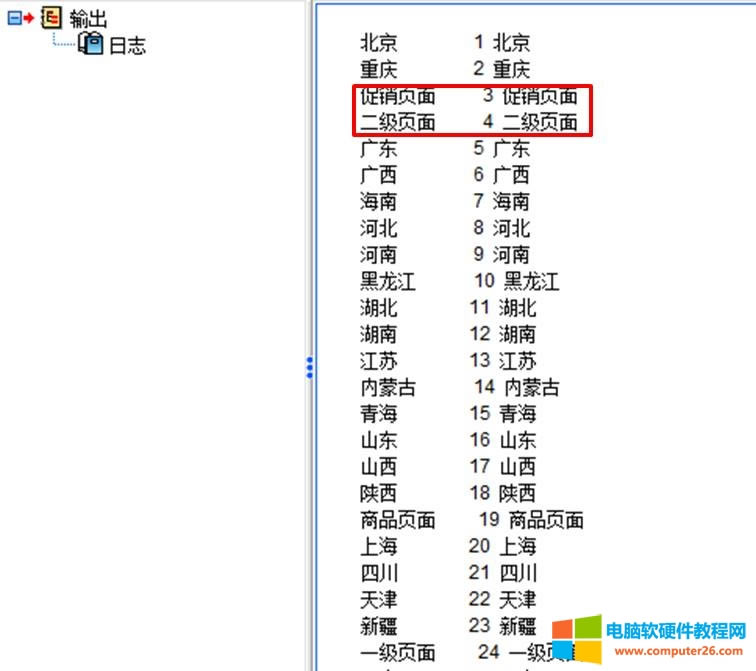This screenshot has height=671, width=756.
Task: Click the blue dotted pane splitter handle
Action: [310, 367]
